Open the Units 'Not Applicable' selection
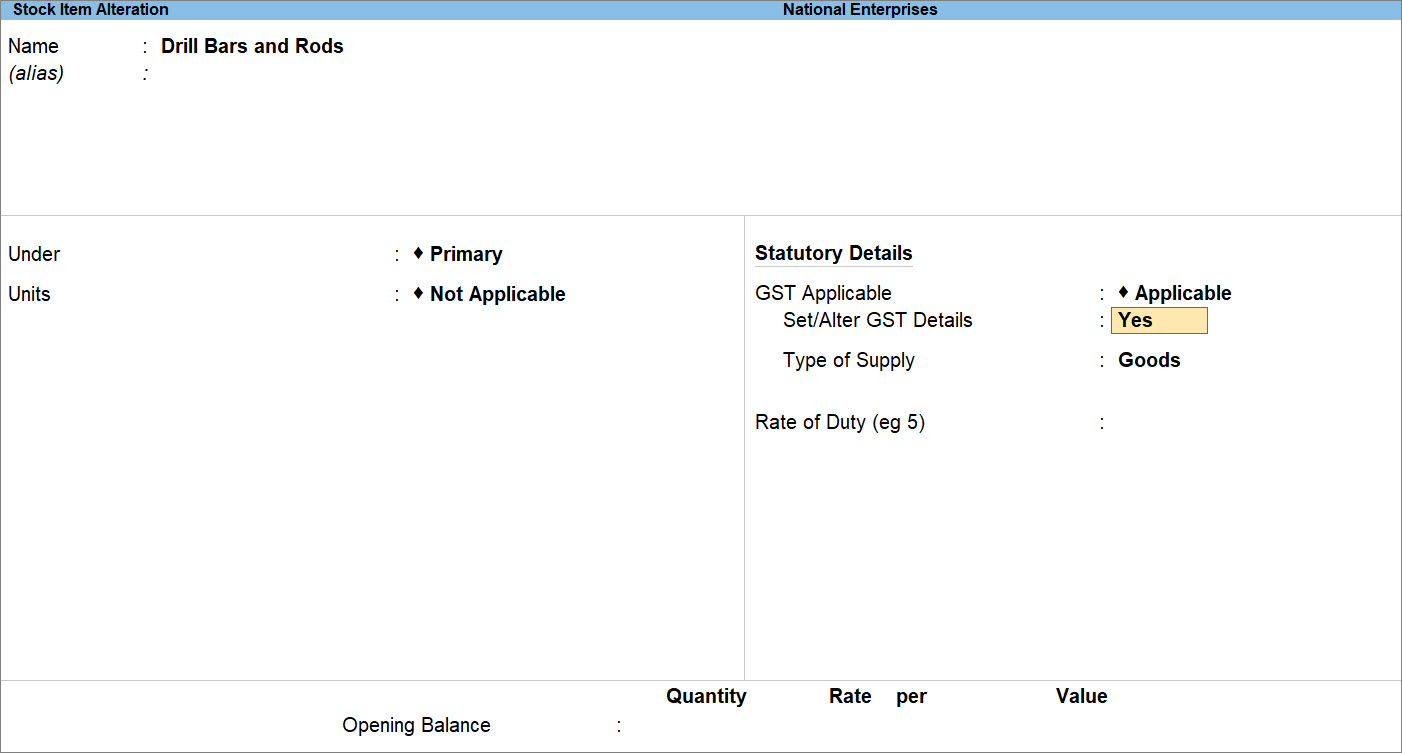1402x753 pixels. 497,294
